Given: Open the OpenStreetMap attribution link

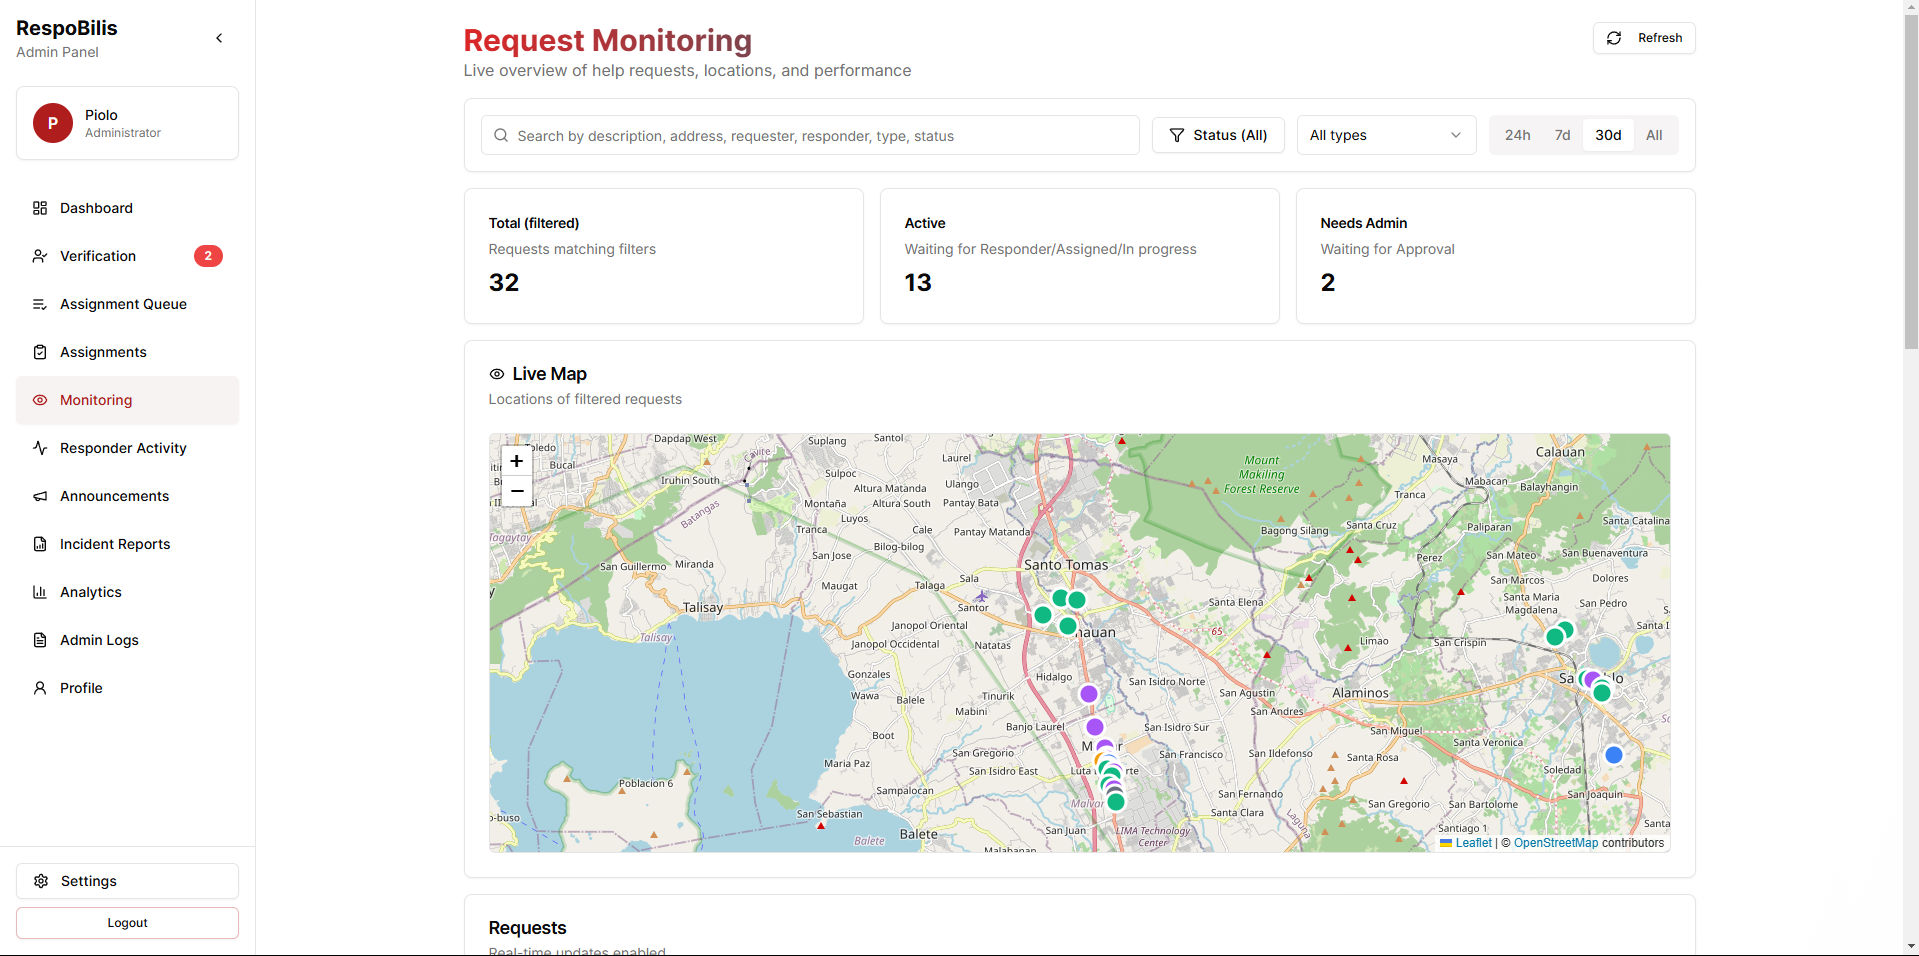Looking at the screenshot, I should (x=1556, y=843).
